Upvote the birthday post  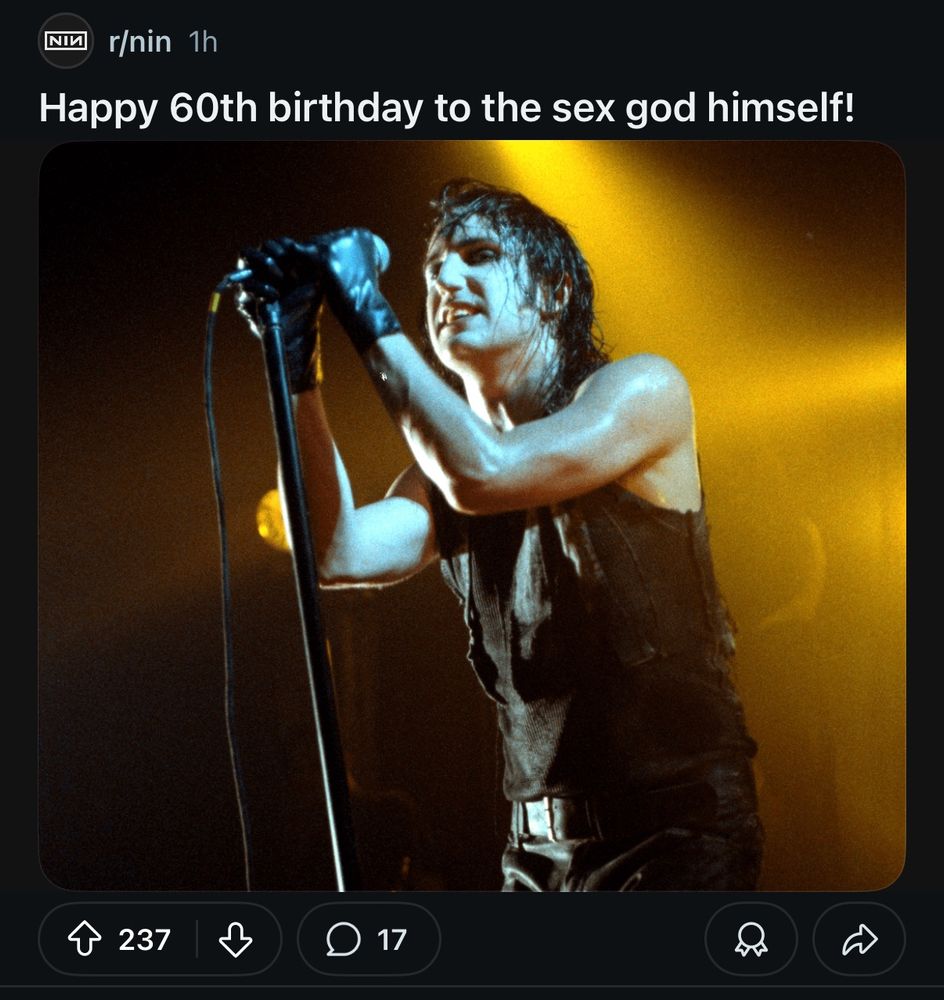(x=84, y=939)
